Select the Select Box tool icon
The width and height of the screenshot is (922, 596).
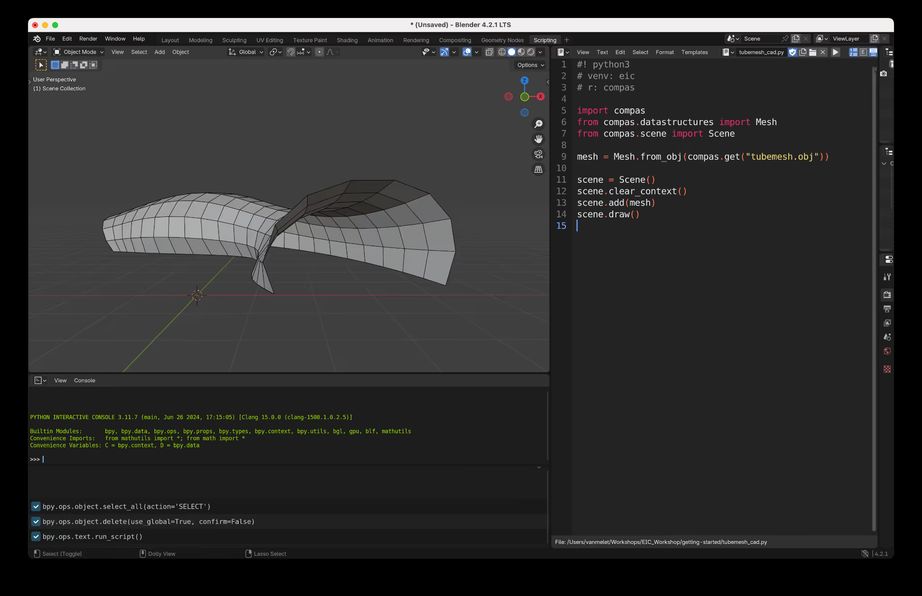click(x=41, y=65)
